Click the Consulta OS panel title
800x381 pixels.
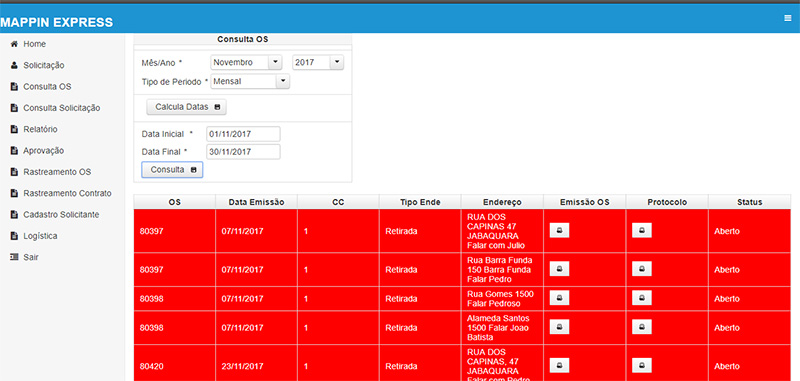click(243, 39)
